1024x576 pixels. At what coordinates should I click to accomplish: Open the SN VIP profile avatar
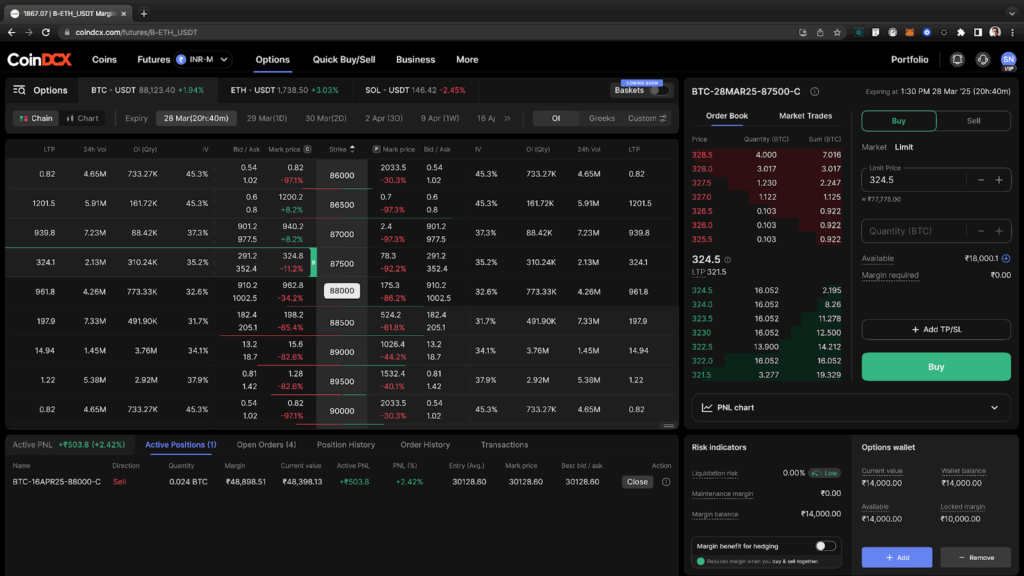click(1008, 60)
